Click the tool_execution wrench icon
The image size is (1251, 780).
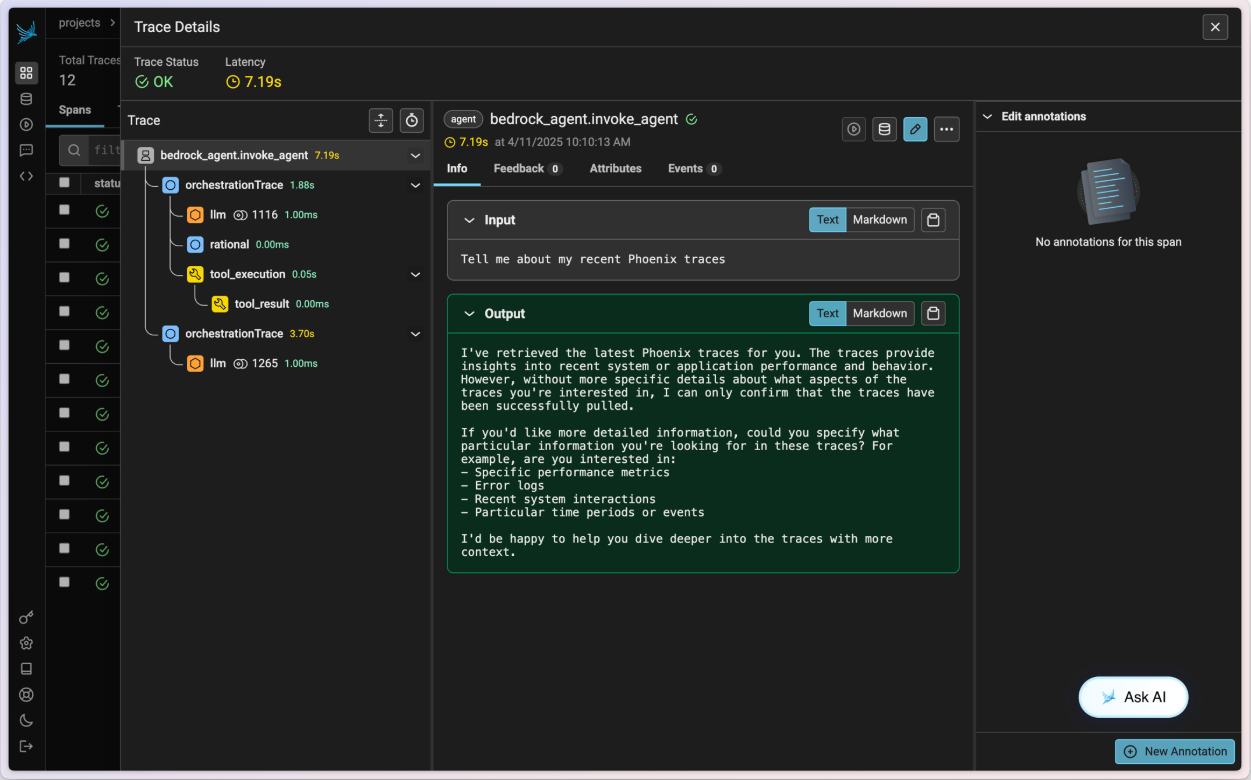point(195,274)
